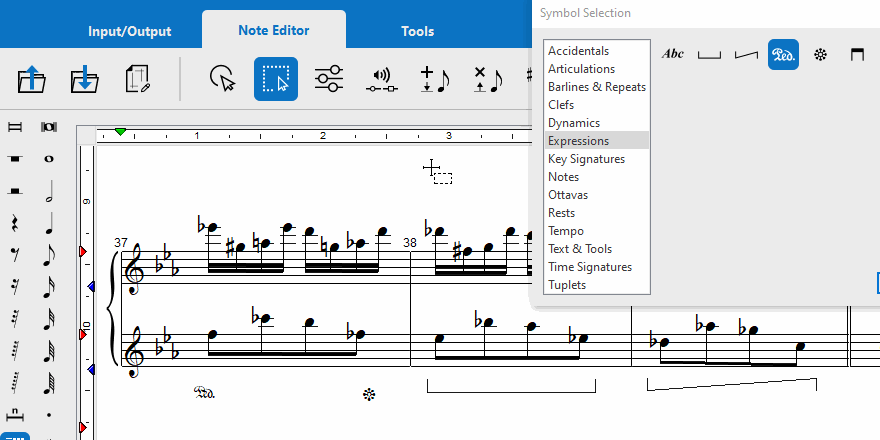Toggle the rectangle area selection tool

coord(275,80)
